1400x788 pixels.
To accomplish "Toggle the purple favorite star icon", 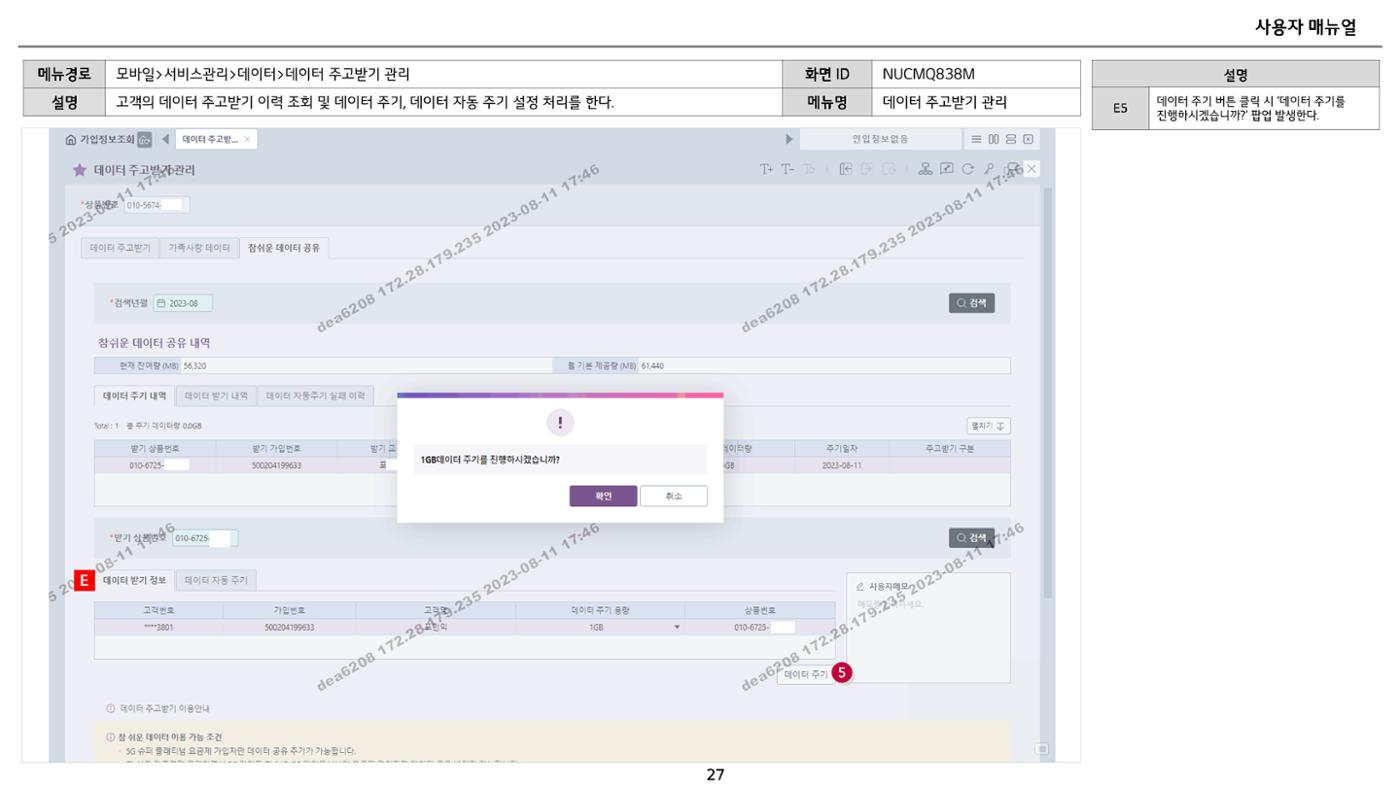I will click(79, 170).
